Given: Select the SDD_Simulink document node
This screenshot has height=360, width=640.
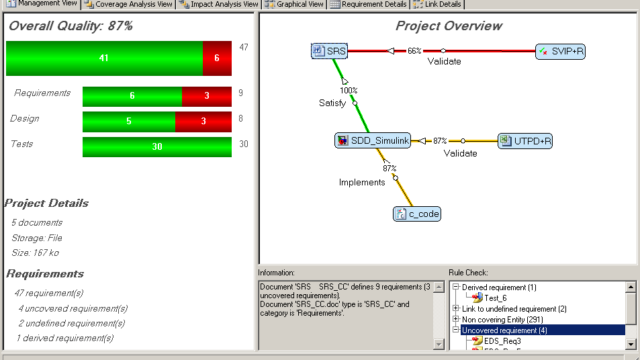Looking at the screenshot, I should pyautogui.click(x=373, y=141).
